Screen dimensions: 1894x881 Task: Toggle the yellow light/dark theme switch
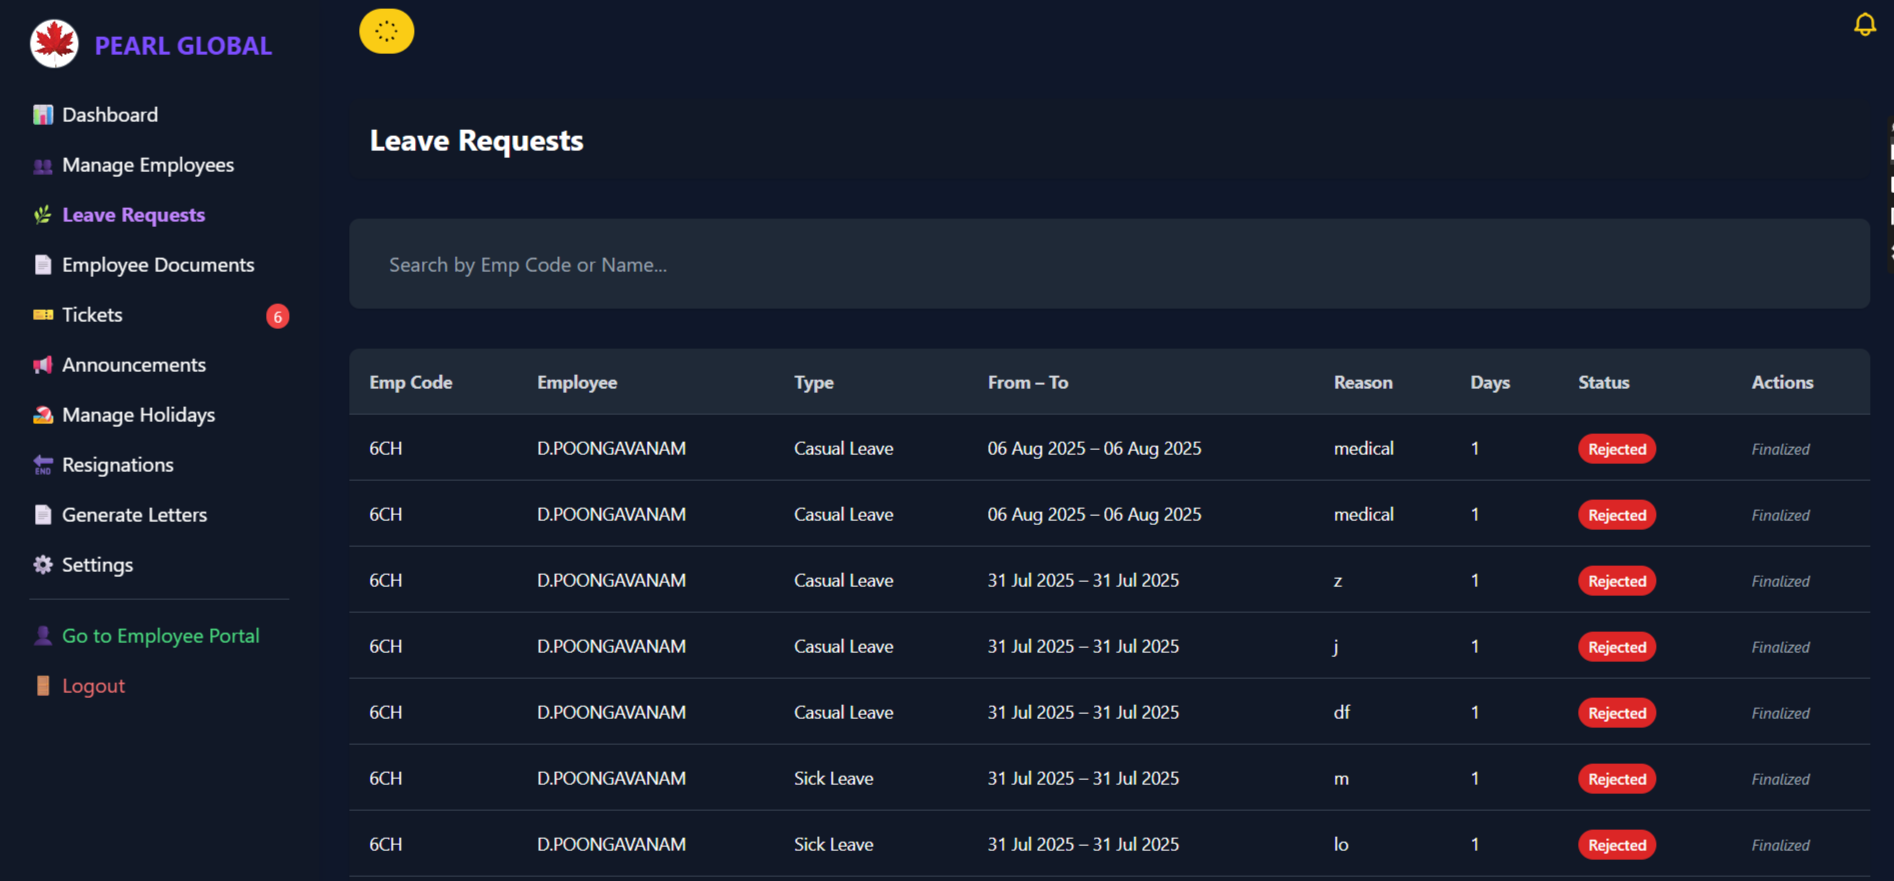coord(387,32)
